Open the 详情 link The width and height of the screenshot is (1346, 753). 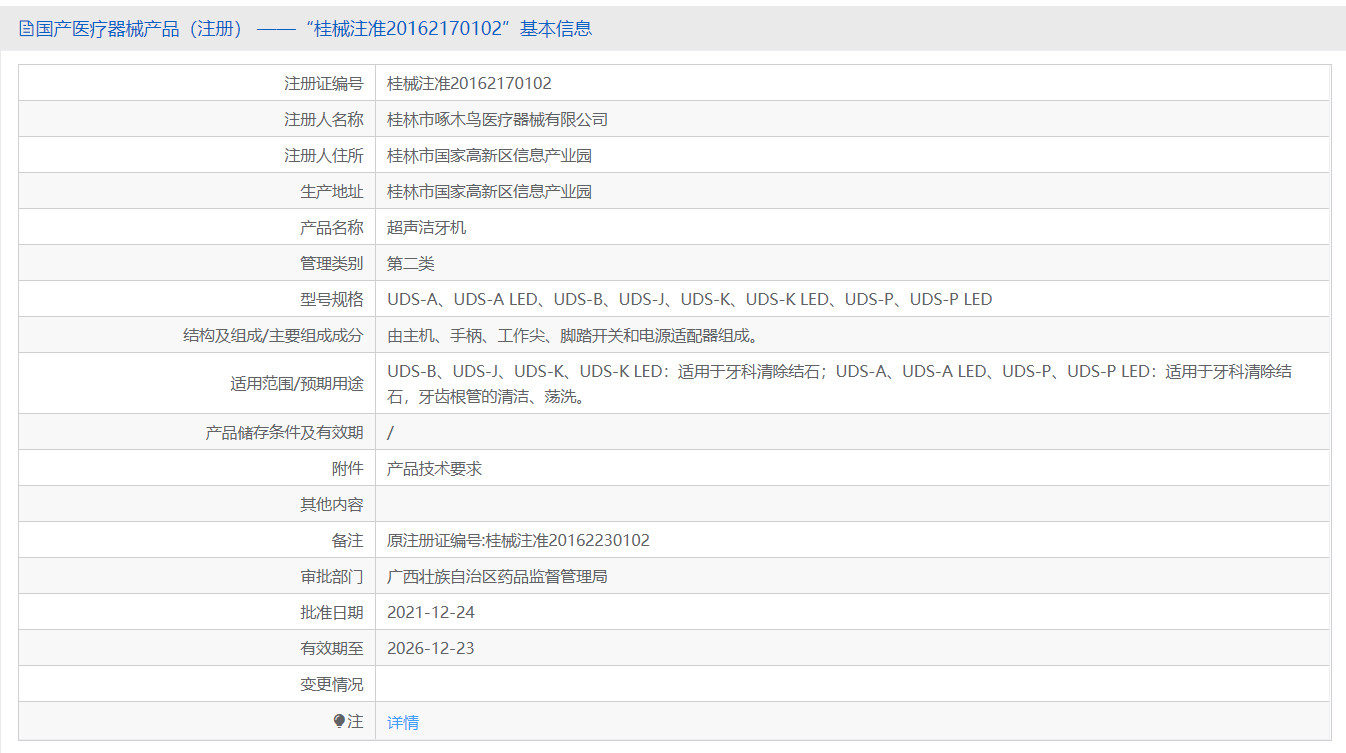(x=403, y=722)
